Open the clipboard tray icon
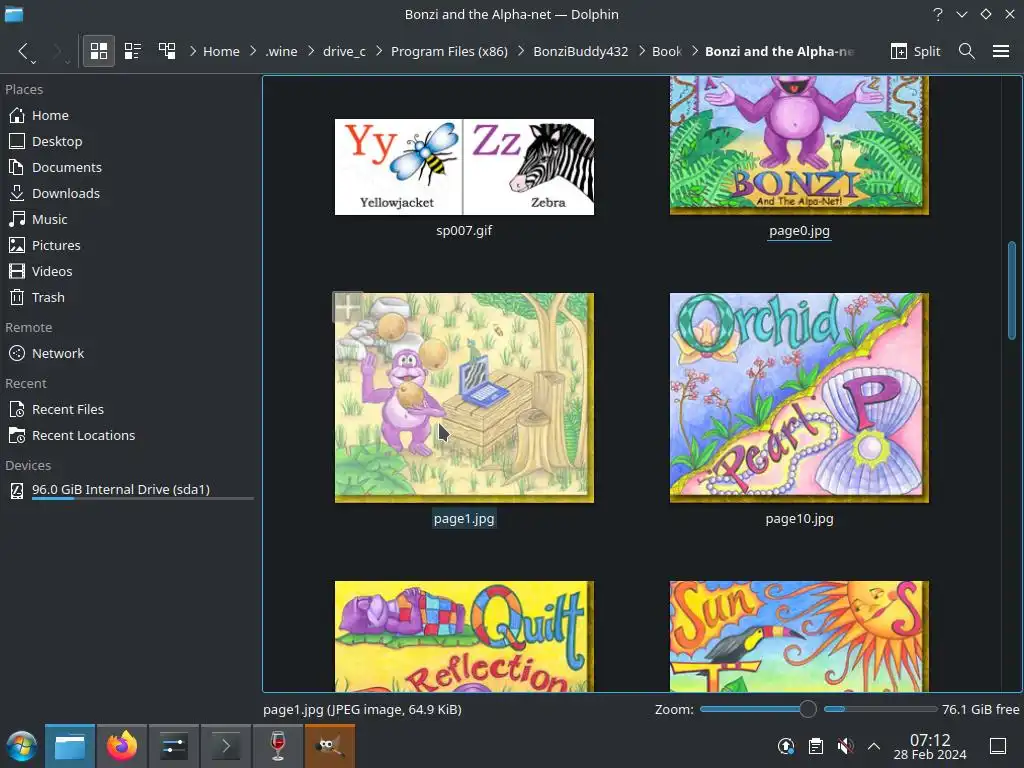Image resolution: width=1024 pixels, height=768 pixels. coord(816,746)
